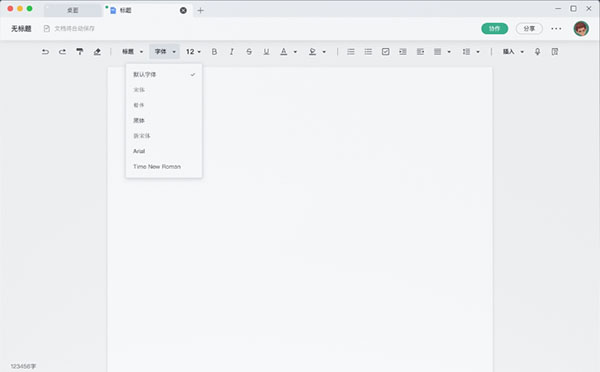The width and height of the screenshot is (600, 372).
Task: Click the redo arrow icon
Action: coord(62,52)
